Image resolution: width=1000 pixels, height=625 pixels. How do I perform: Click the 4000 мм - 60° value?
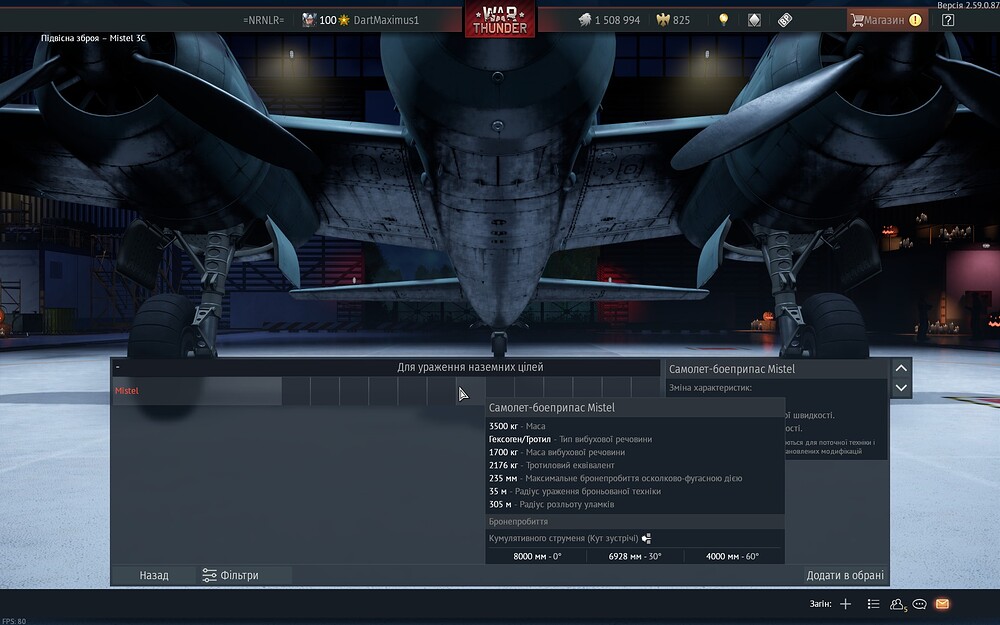[732, 556]
